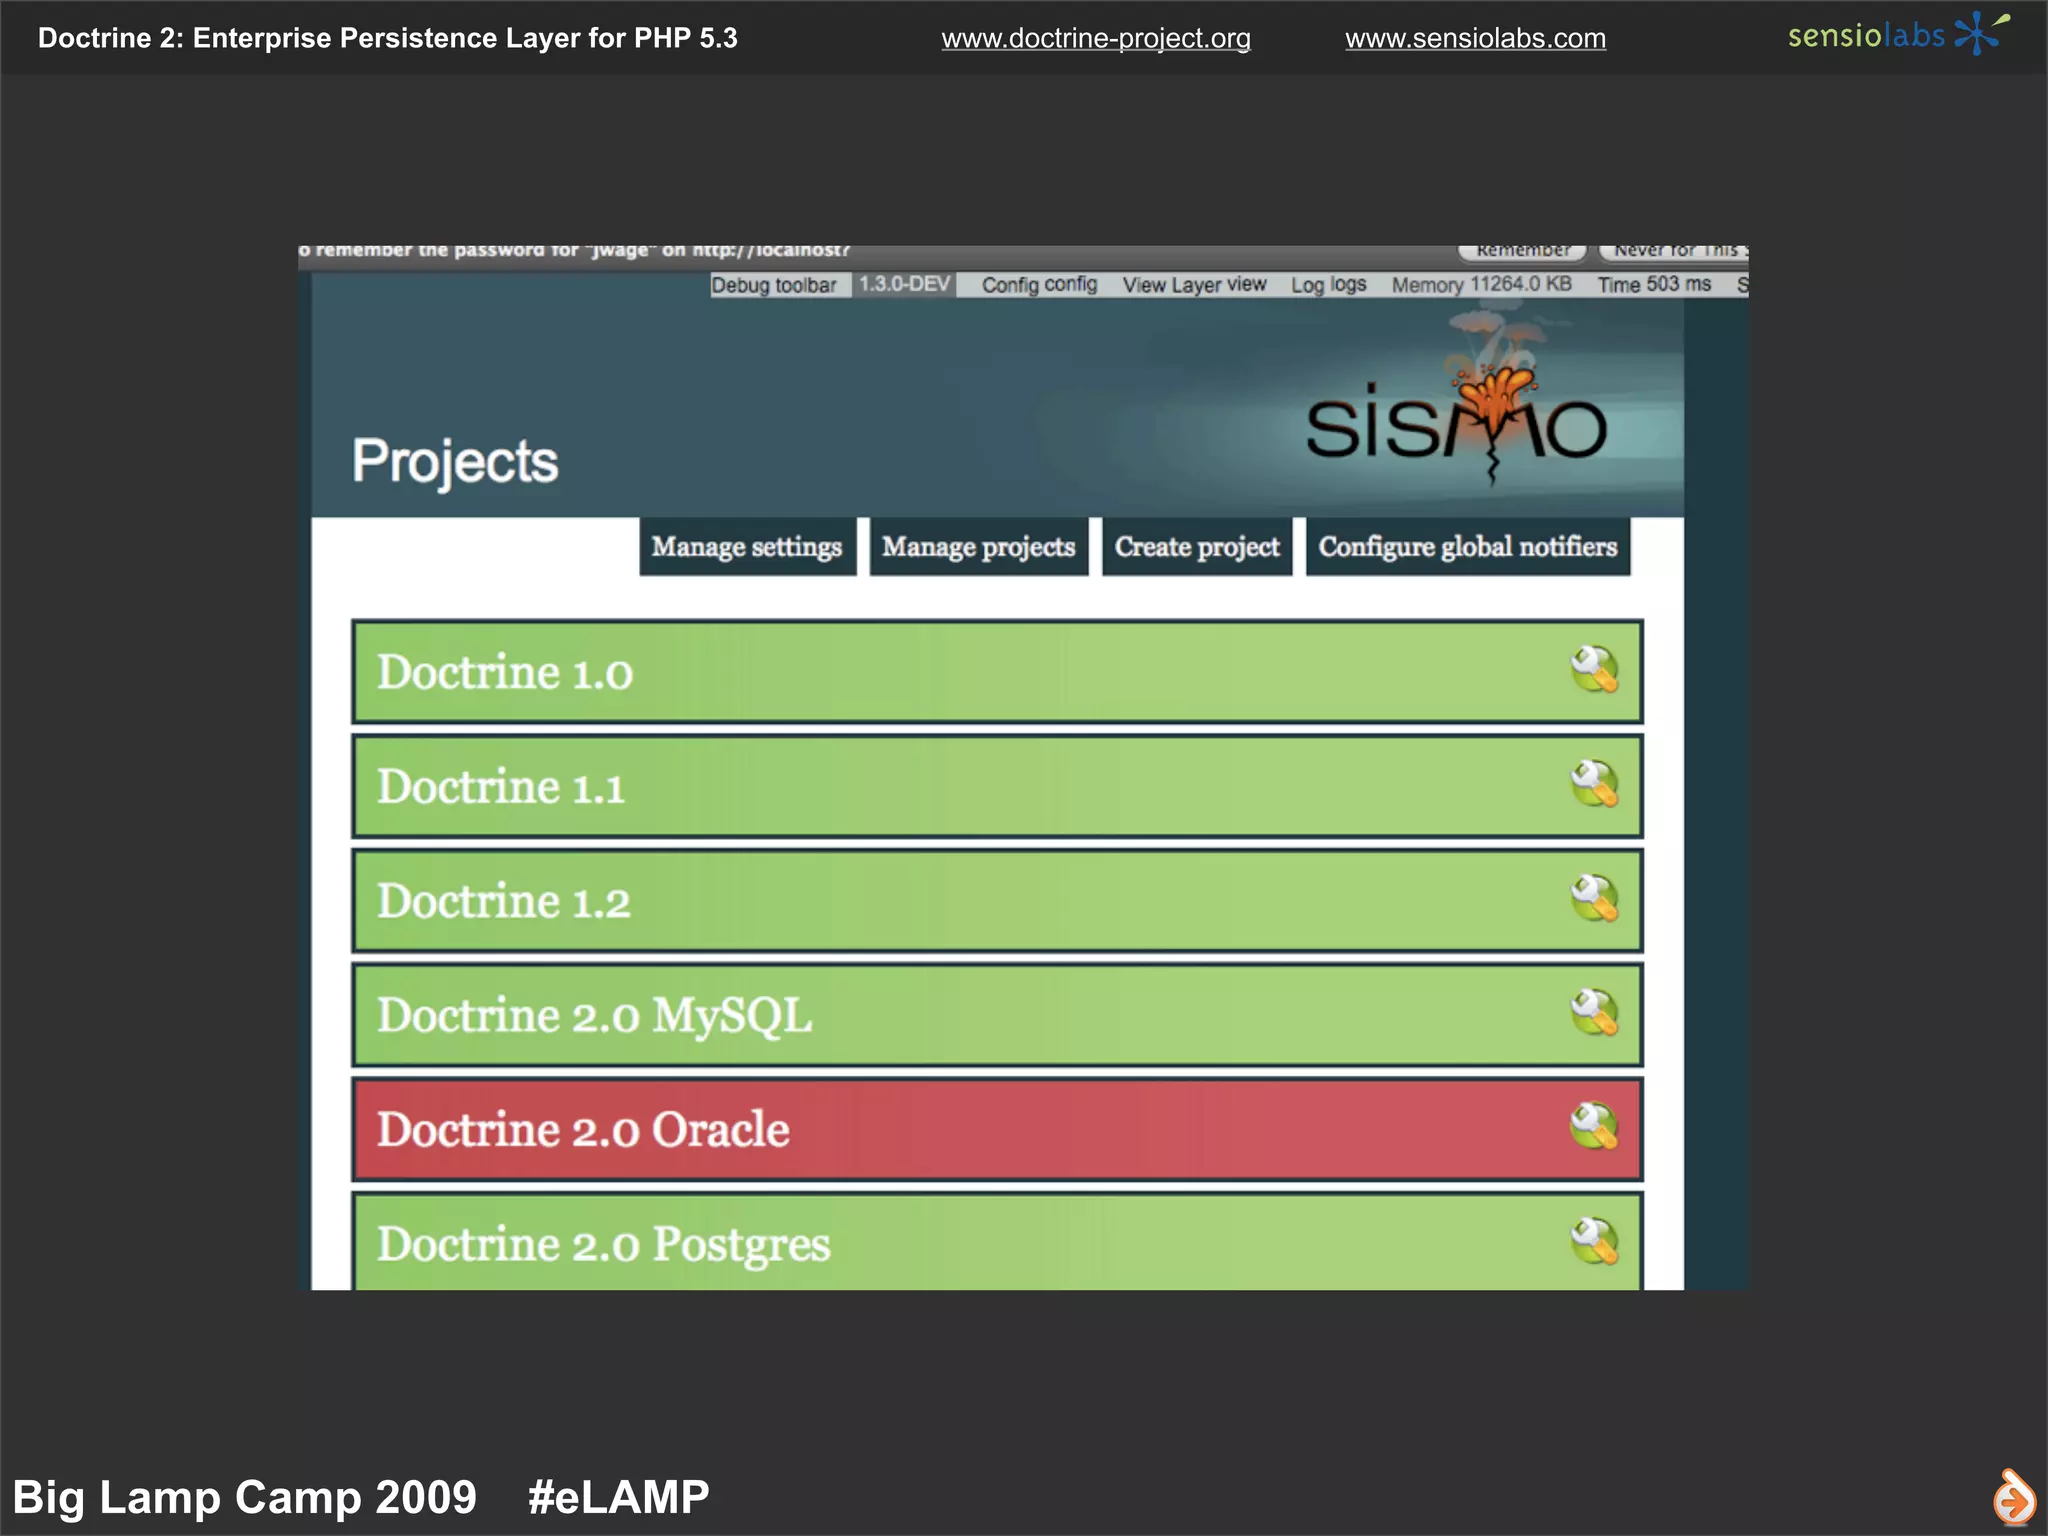Open settings wrench for Doctrine 2.0 MySQL

pyautogui.click(x=1594, y=1013)
